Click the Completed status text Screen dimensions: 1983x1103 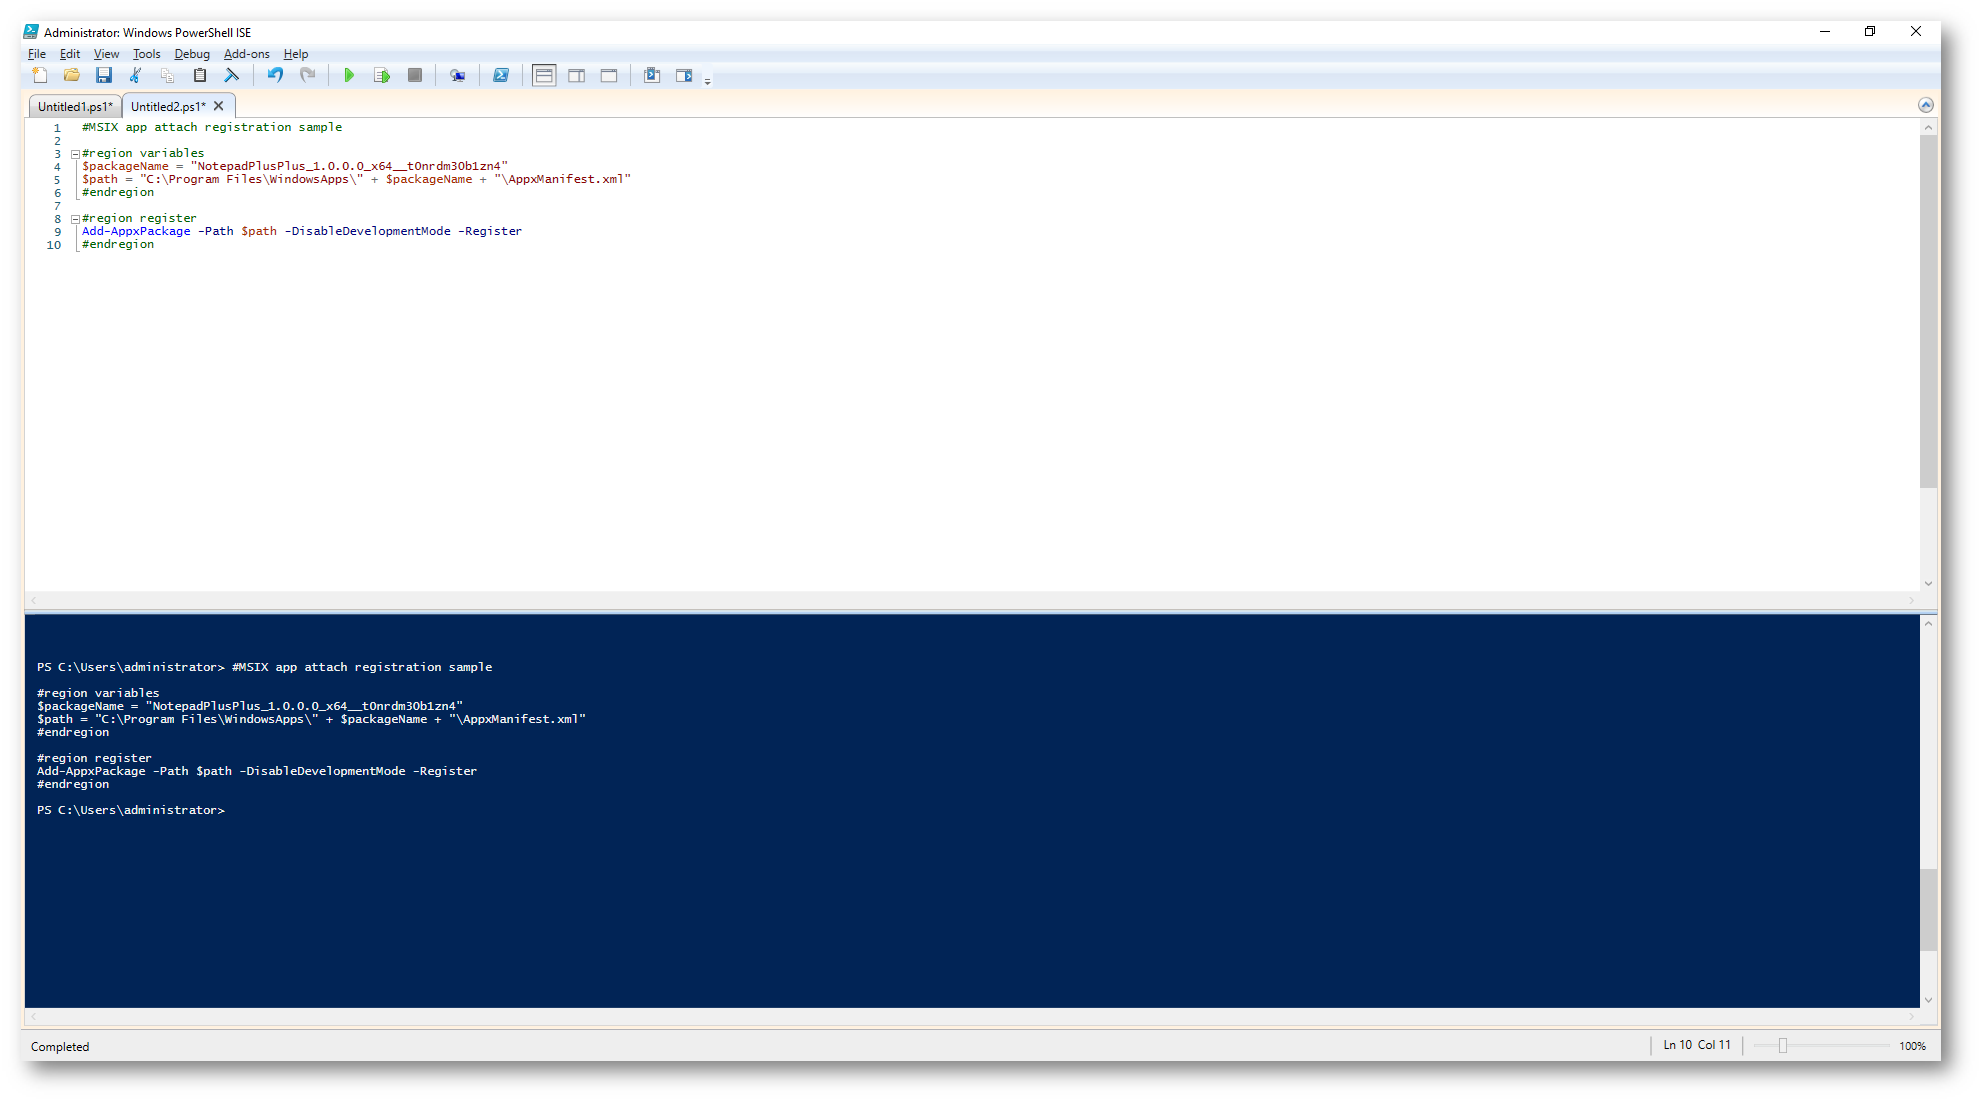coord(60,1047)
